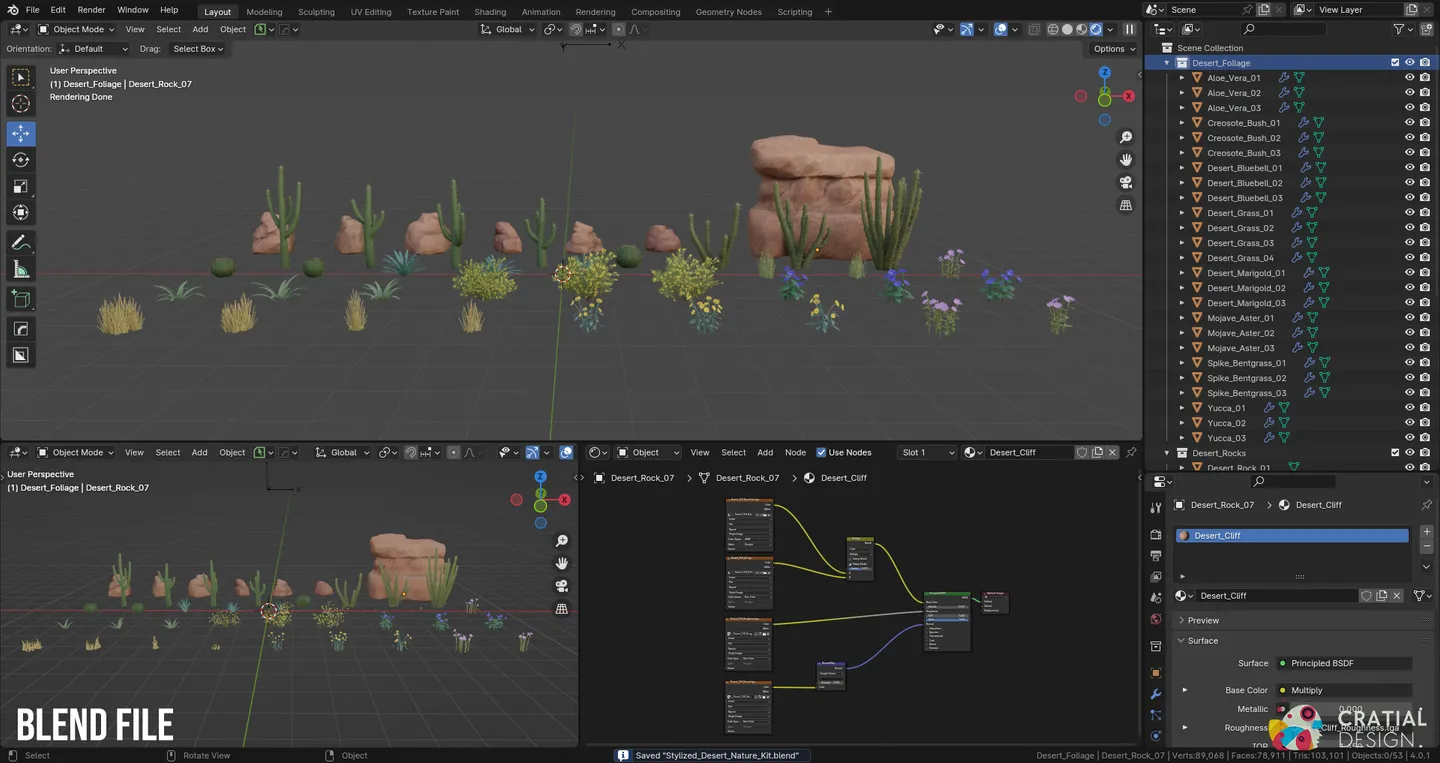The width and height of the screenshot is (1440, 763).
Task: Click zoom magnifier in main viewport
Action: 1126,137
